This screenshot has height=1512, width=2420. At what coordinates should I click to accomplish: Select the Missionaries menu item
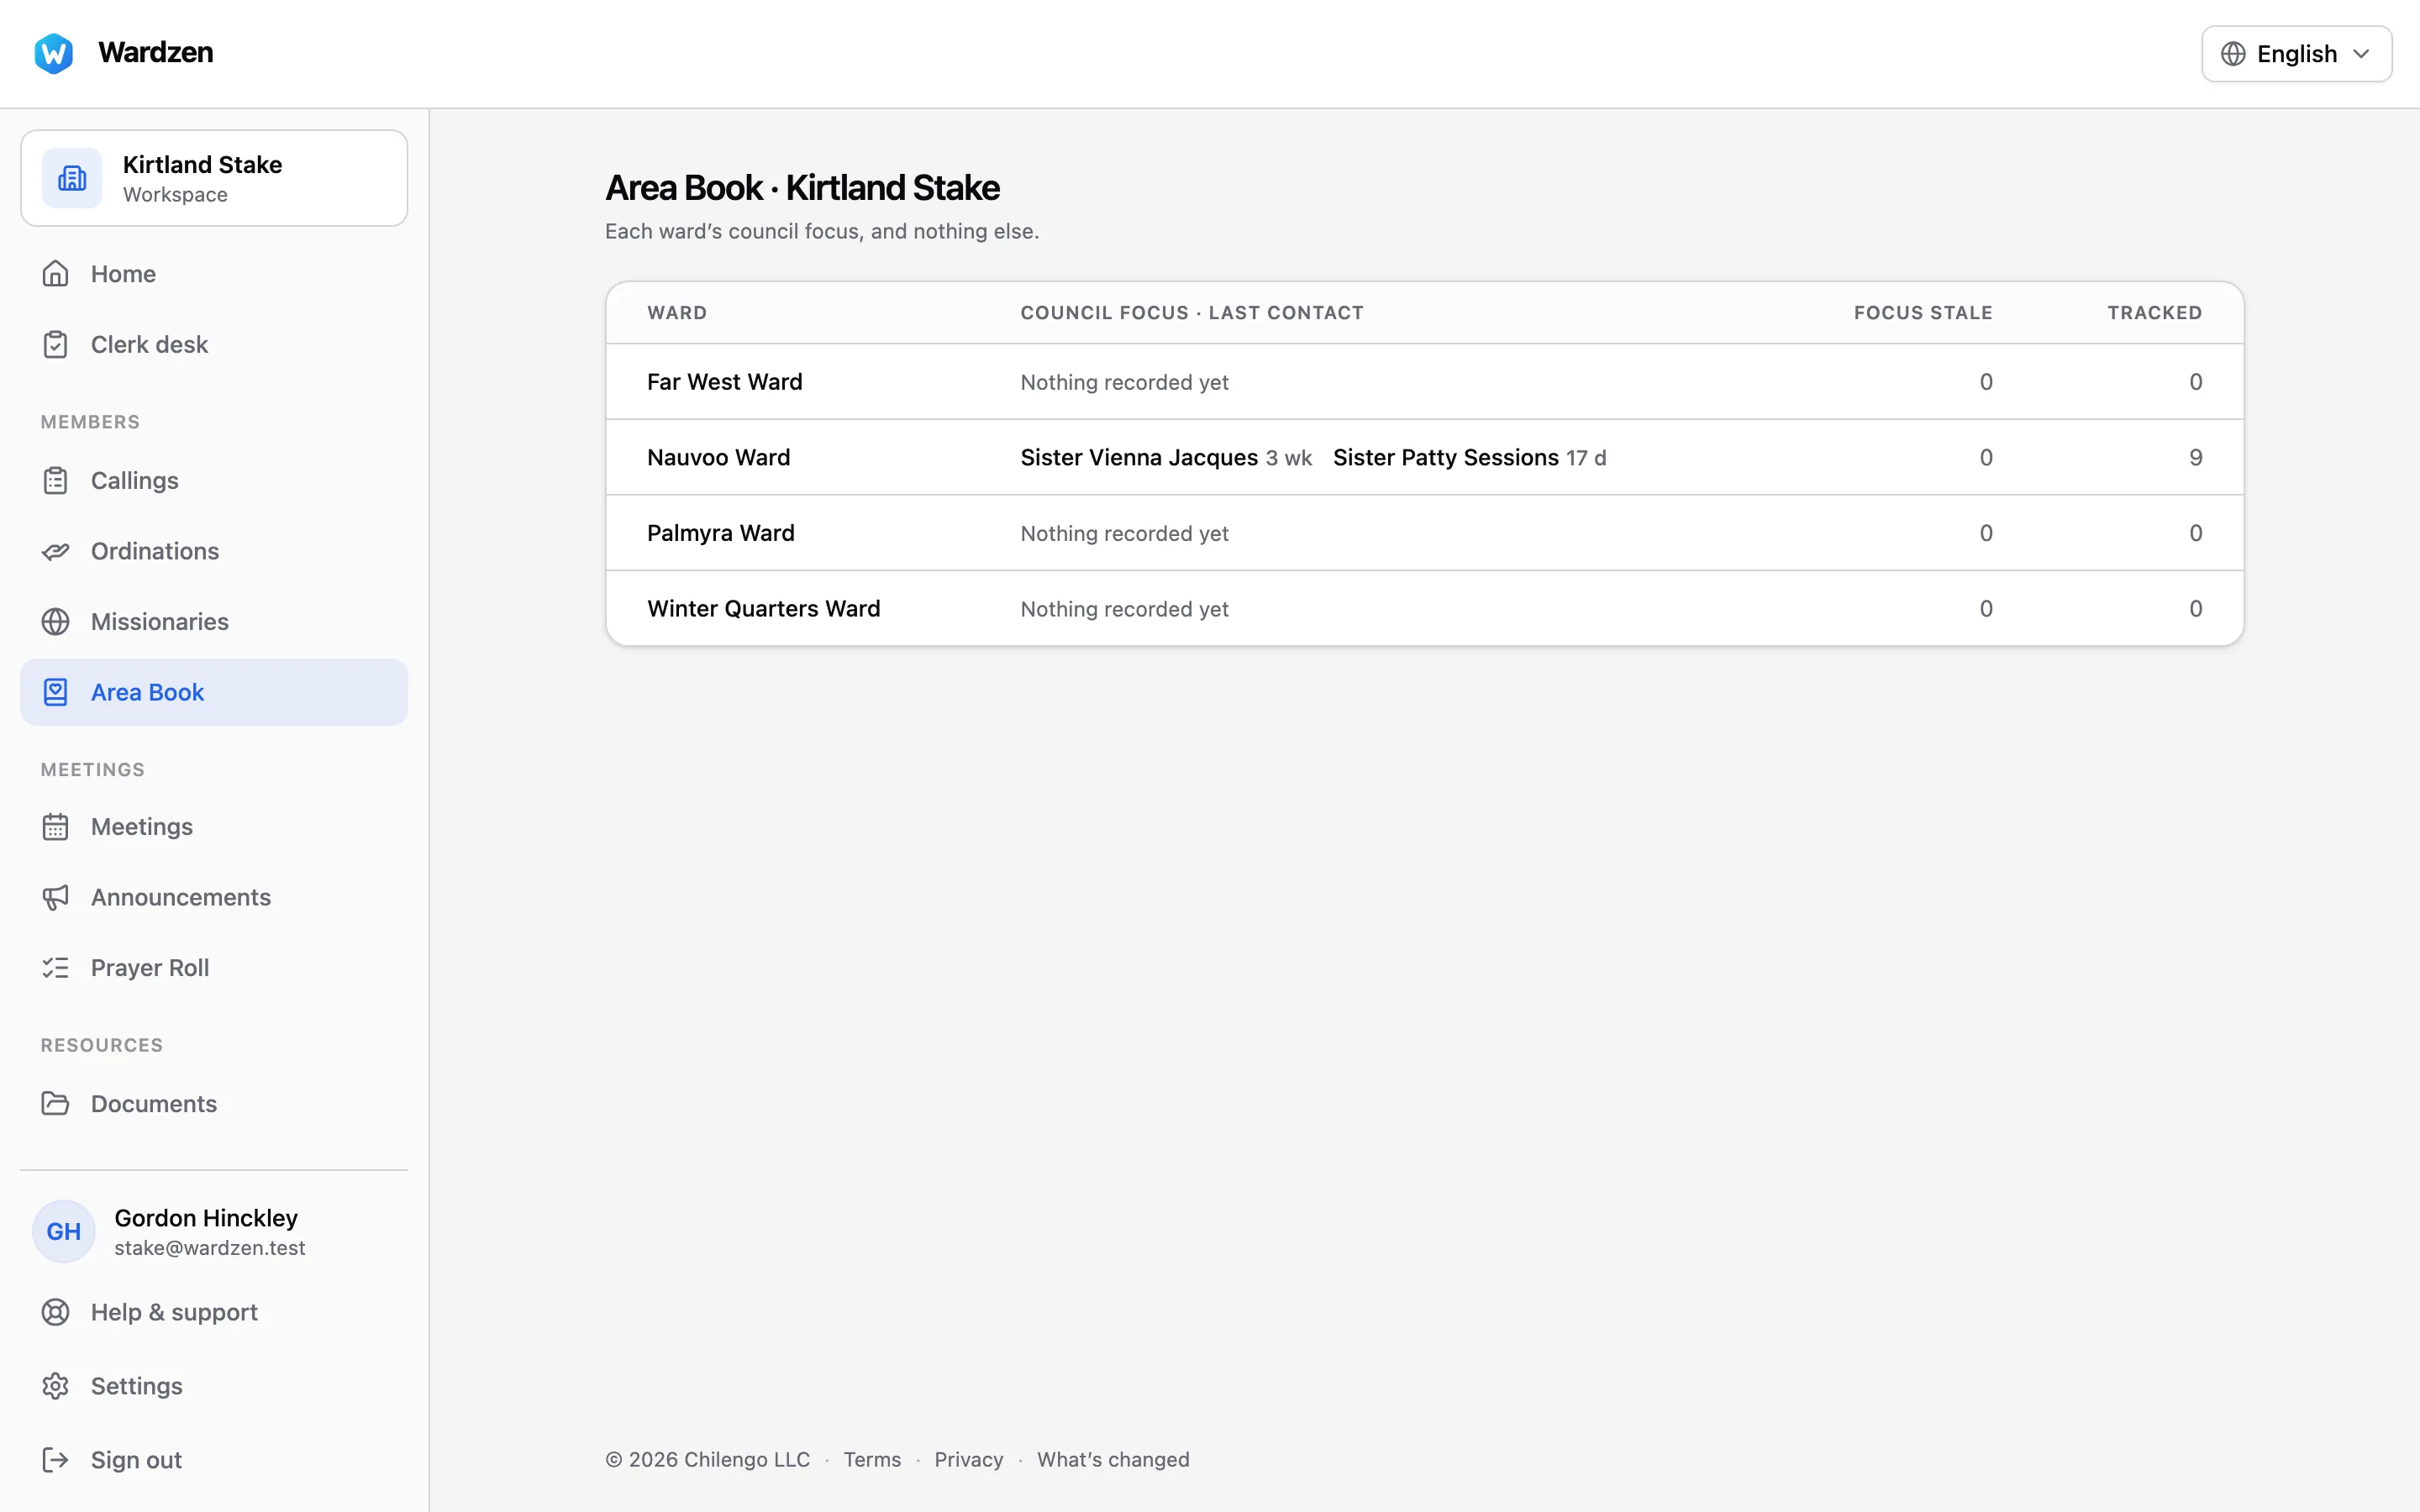pyautogui.click(x=214, y=621)
